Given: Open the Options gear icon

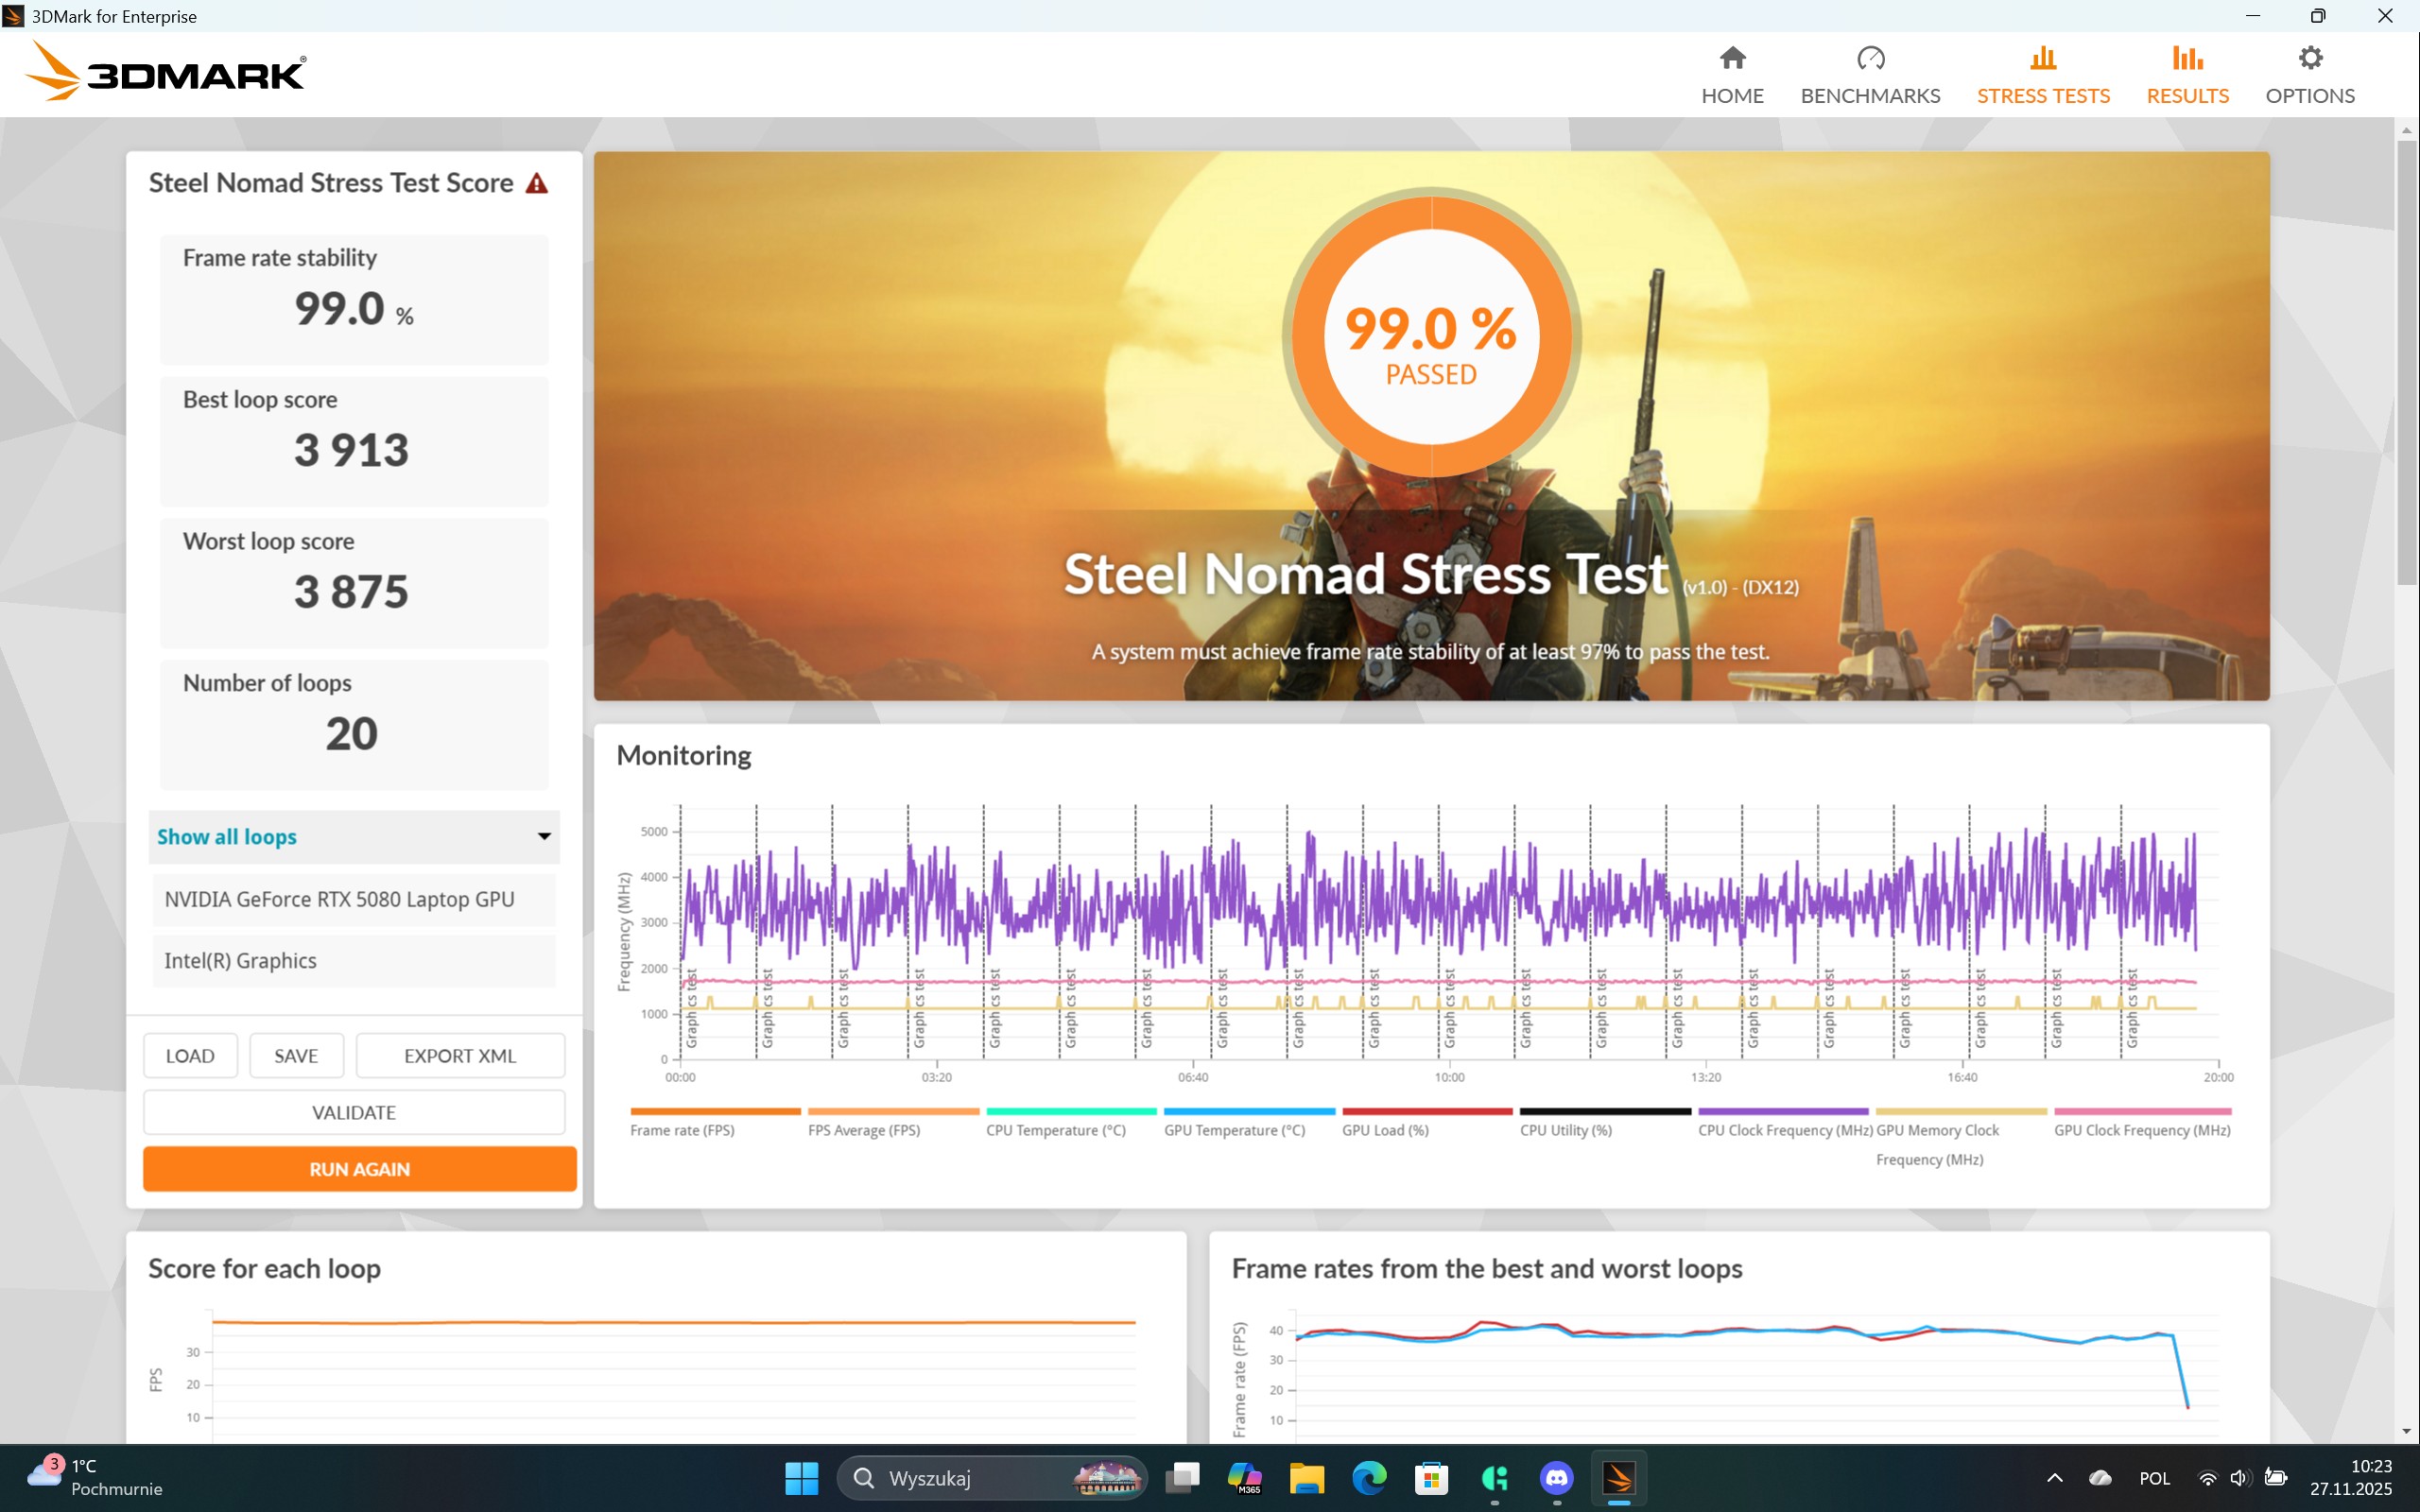Looking at the screenshot, I should (x=2309, y=58).
